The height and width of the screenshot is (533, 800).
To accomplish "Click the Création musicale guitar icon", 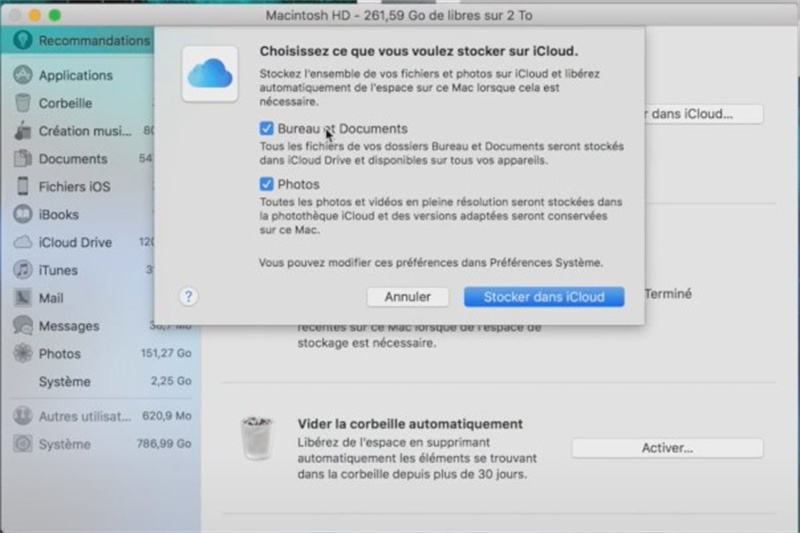I will (x=22, y=131).
